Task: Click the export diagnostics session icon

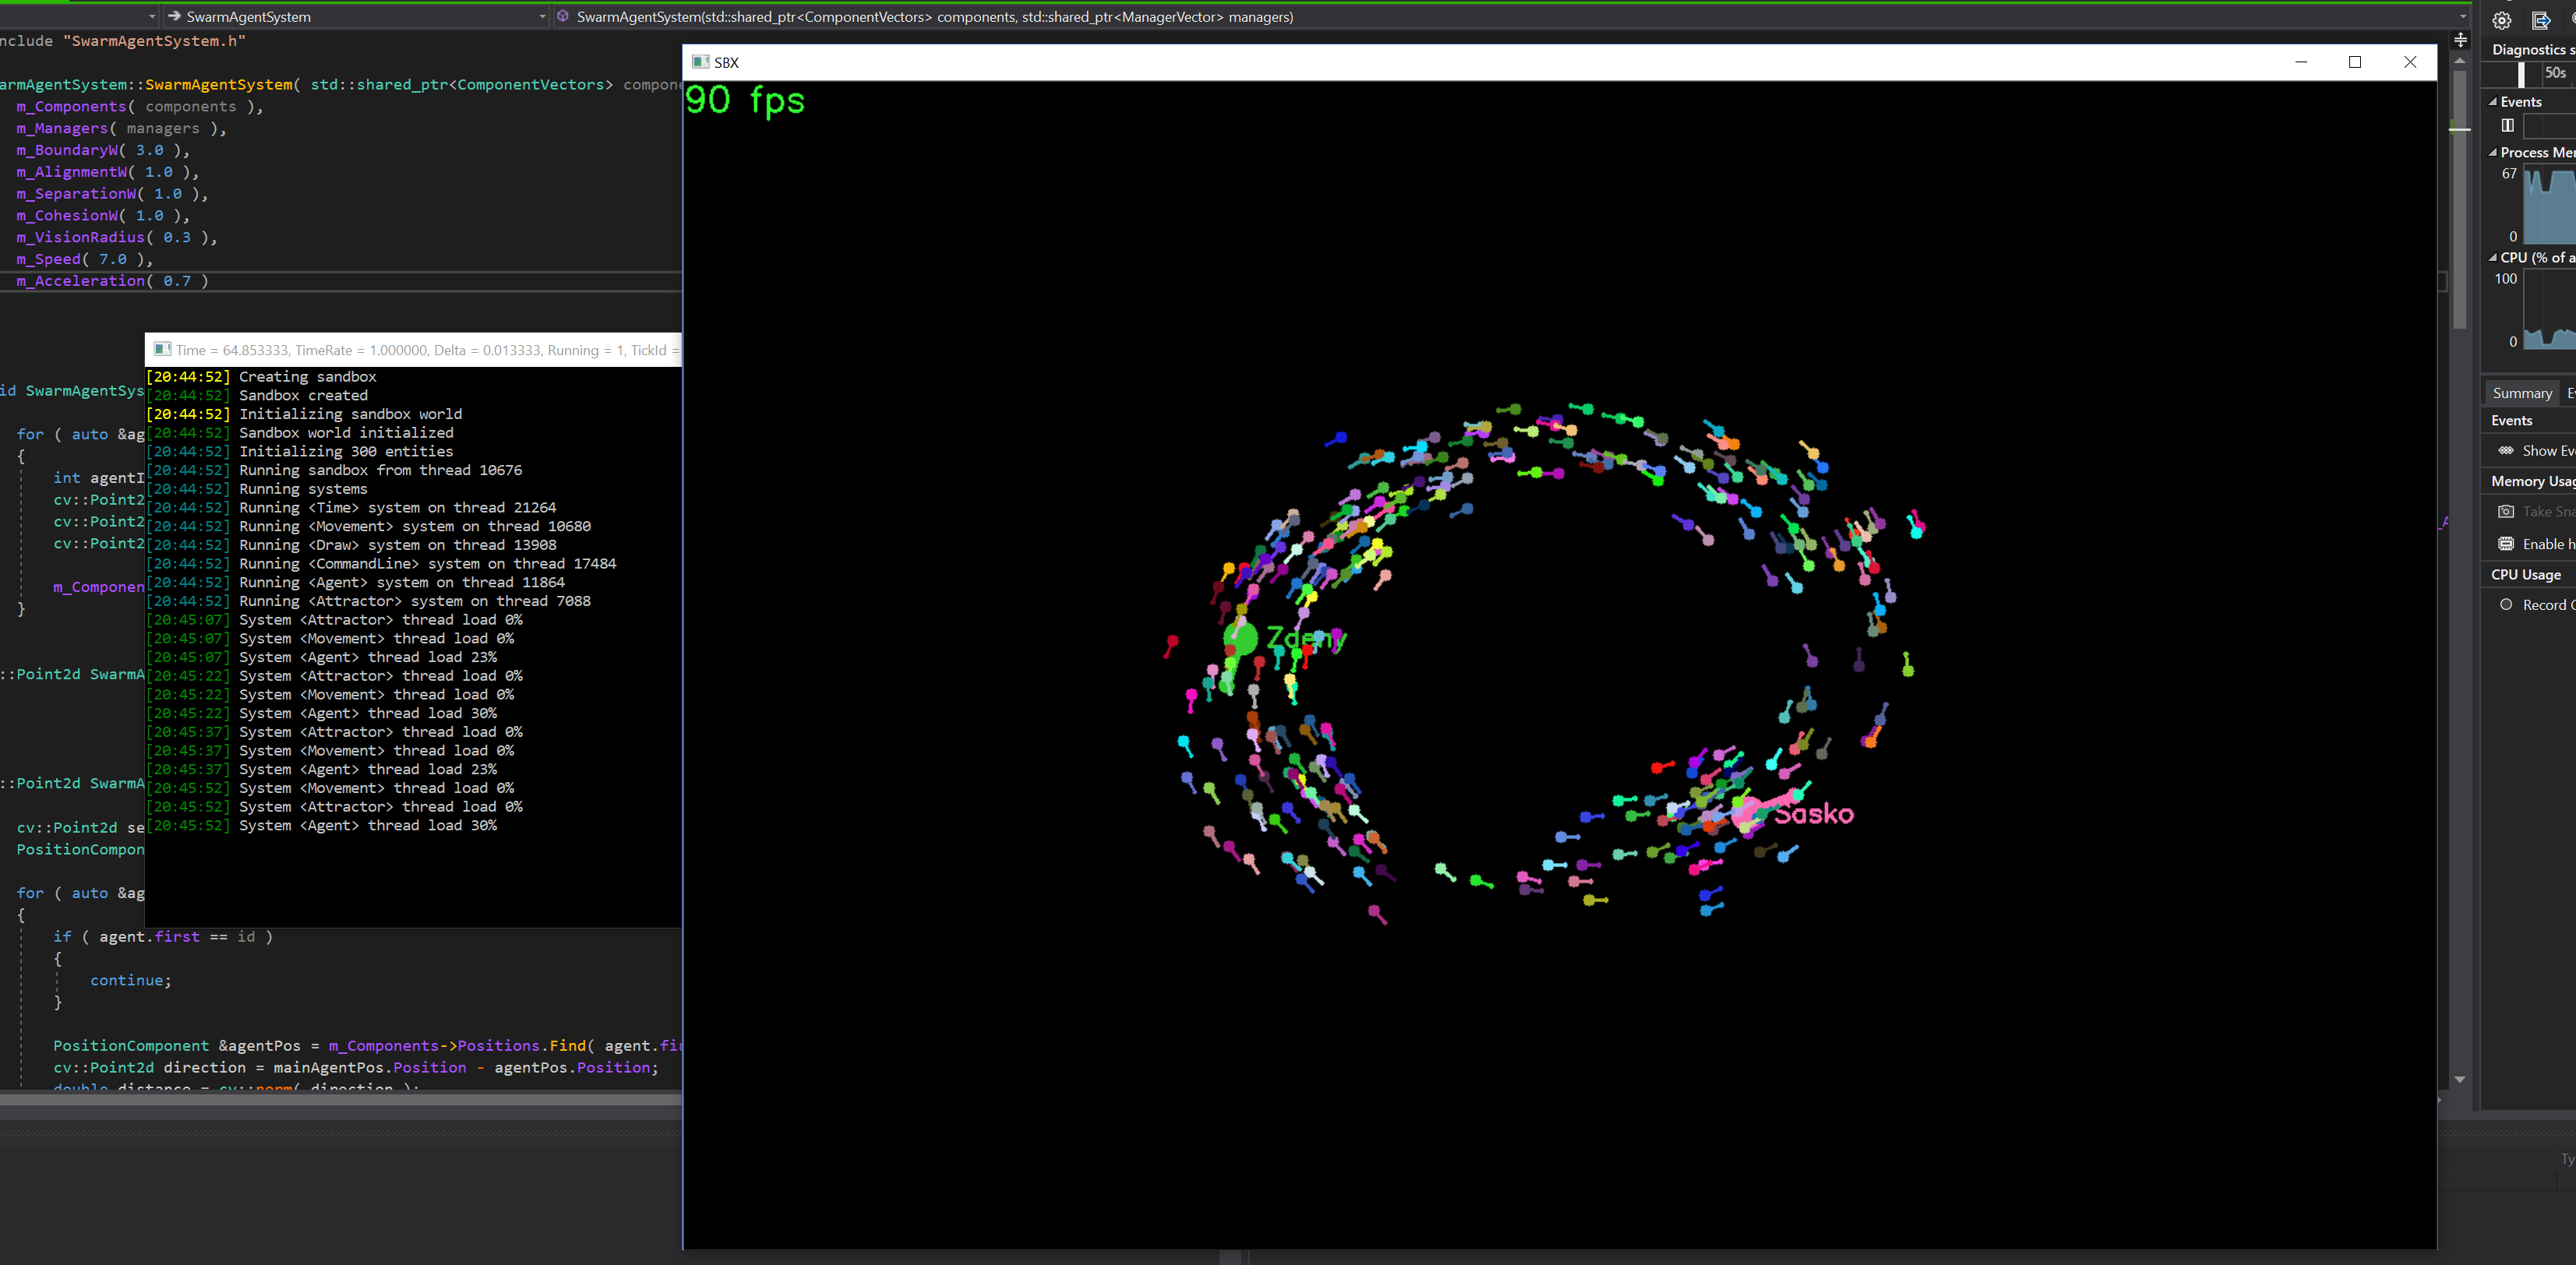Action: pyautogui.click(x=2541, y=20)
